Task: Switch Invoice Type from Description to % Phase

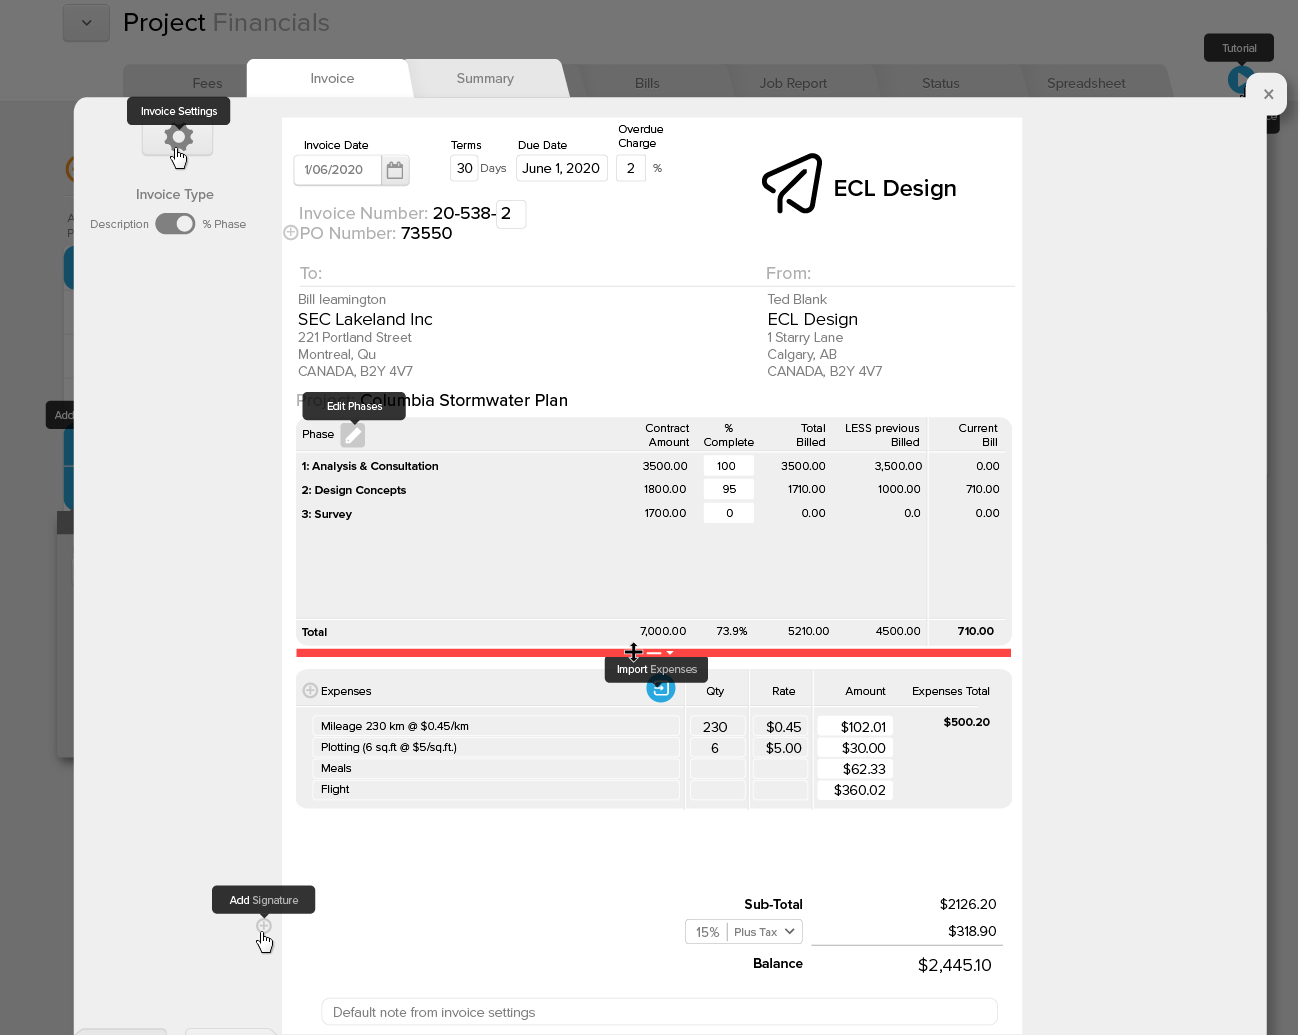Action: click(x=175, y=224)
